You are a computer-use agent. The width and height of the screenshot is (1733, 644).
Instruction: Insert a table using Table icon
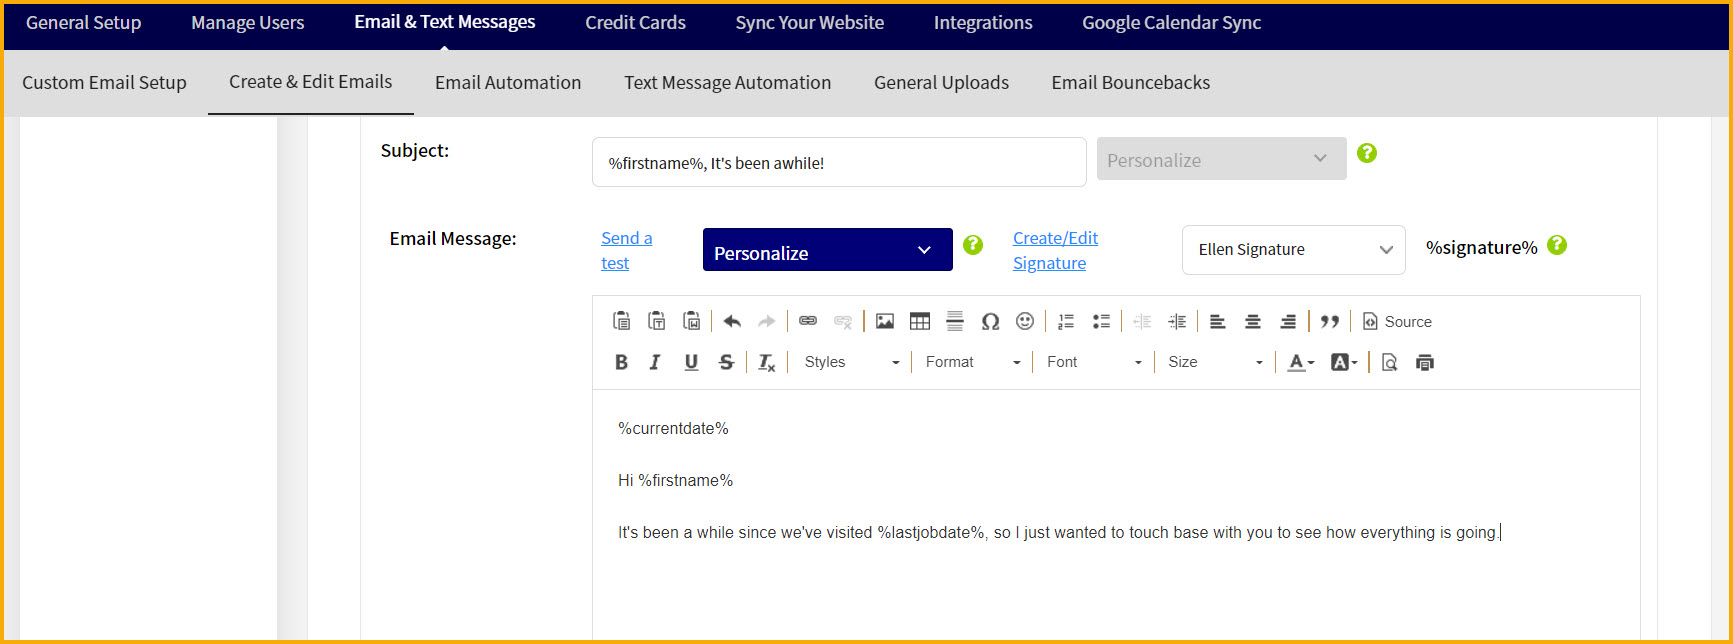click(x=920, y=321)
